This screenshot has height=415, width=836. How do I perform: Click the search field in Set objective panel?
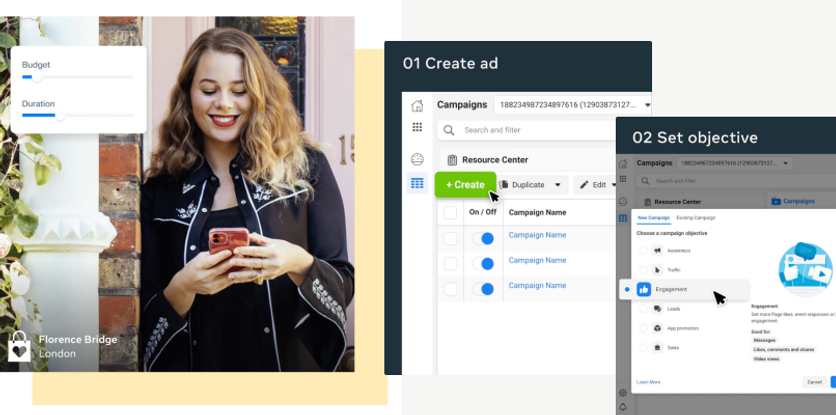736,181
